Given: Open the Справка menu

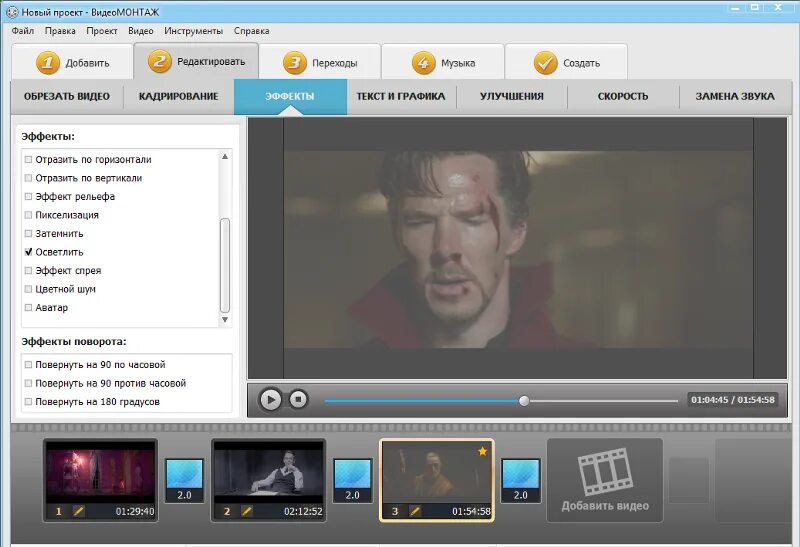Looking at the screenshot, I should 252,31.
